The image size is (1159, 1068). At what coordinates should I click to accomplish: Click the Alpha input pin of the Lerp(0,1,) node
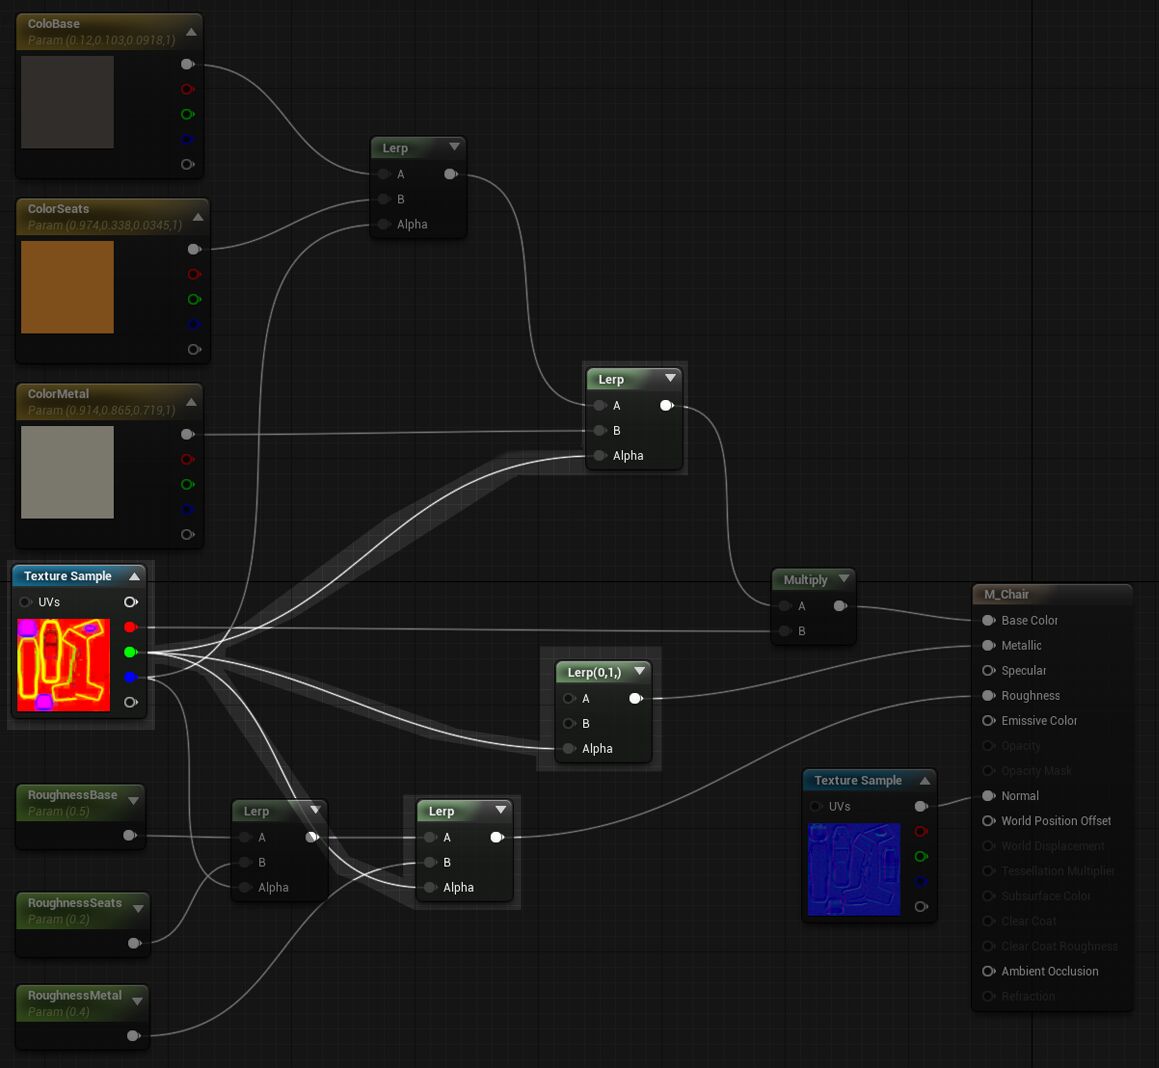(x=569, y=748)
